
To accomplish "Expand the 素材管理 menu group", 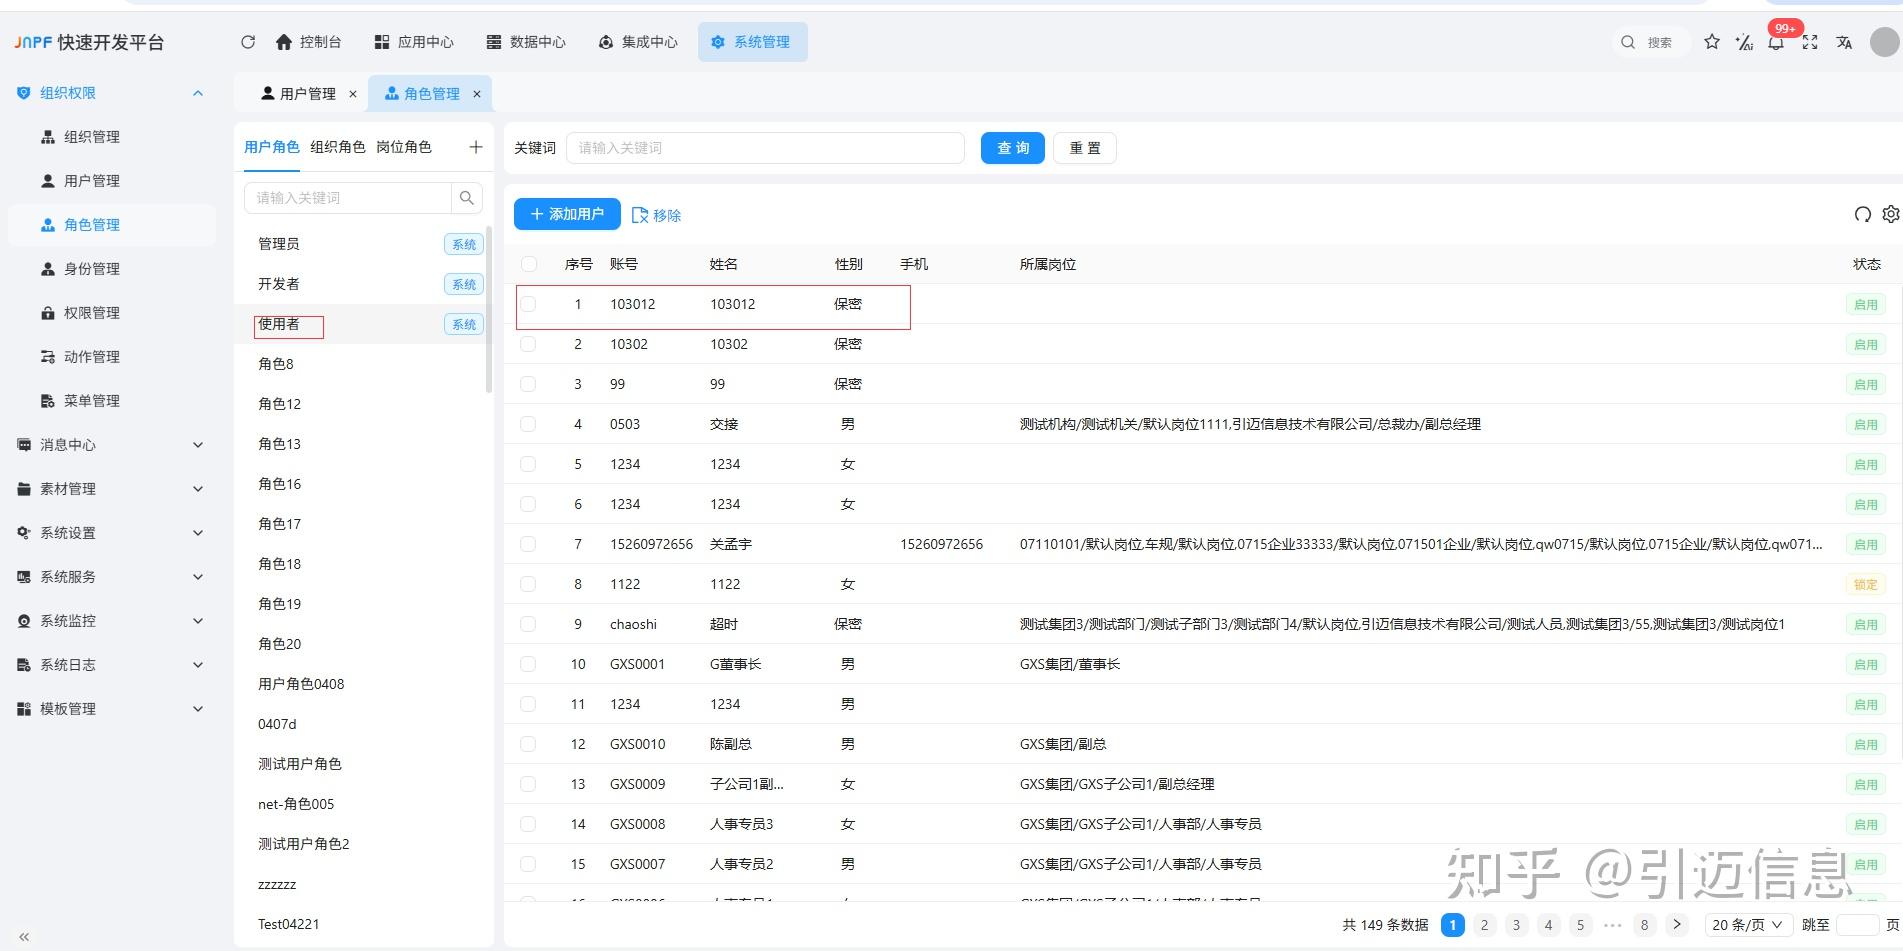I will [x=112, y=489].
